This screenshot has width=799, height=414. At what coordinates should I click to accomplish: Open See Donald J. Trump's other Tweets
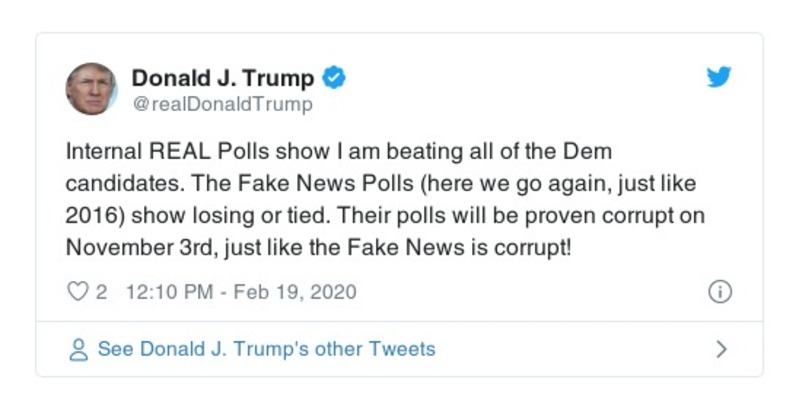click(265, 349)
